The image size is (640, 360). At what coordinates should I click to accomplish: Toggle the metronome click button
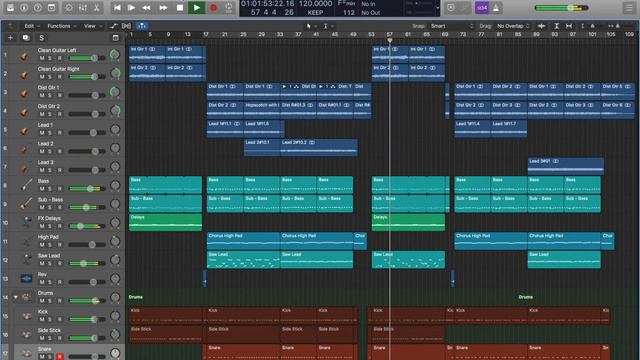coord(496,8)
